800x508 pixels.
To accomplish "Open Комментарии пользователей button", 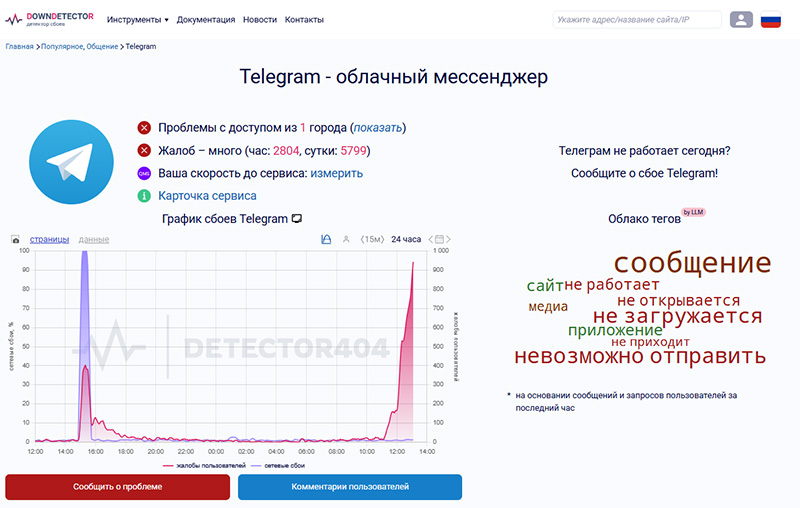I will tap(350, 487).
